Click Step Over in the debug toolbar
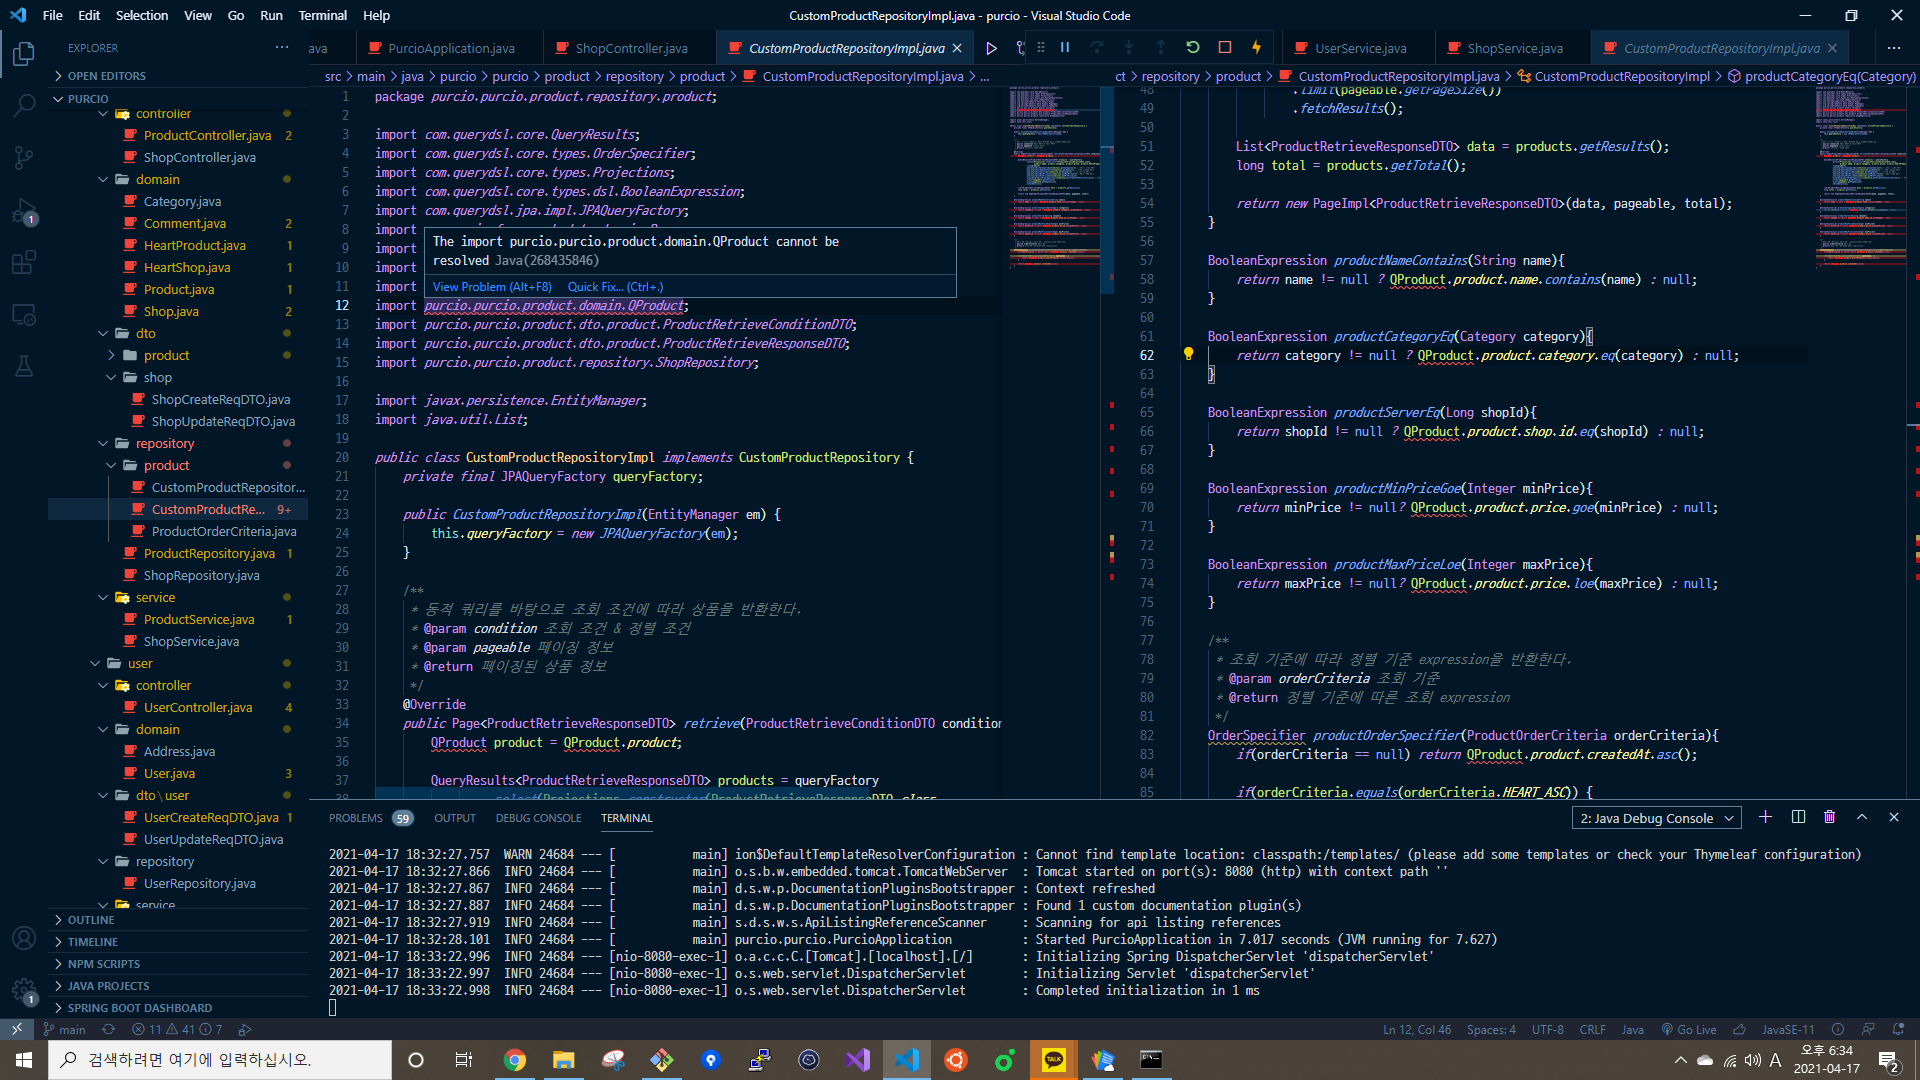The width and height of the screenshot is (1920, 1080). pos(1097,47)
